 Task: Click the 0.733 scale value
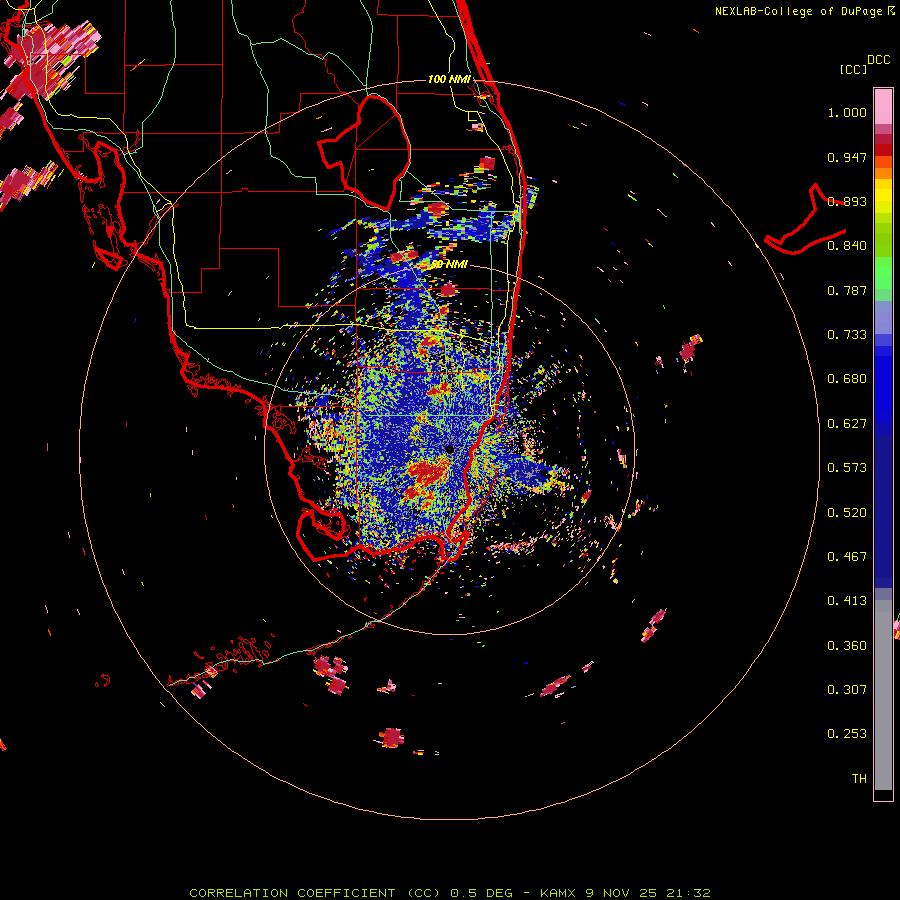[847, 335]
